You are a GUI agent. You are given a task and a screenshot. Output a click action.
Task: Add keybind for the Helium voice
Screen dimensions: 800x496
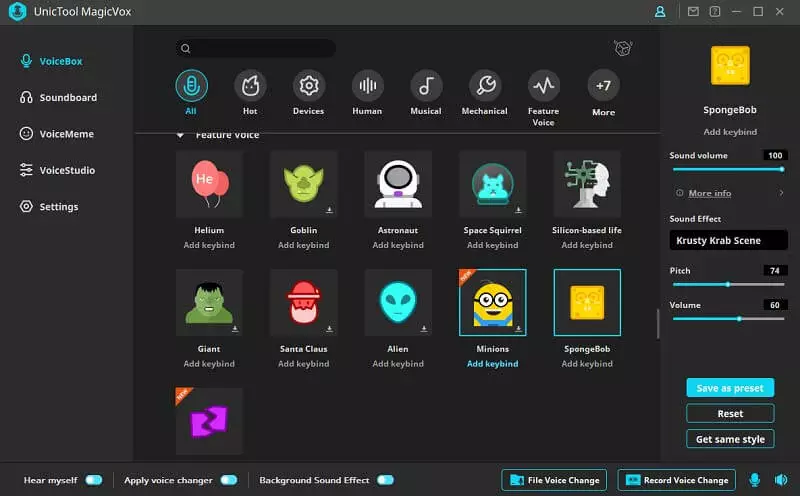[209, 245]
